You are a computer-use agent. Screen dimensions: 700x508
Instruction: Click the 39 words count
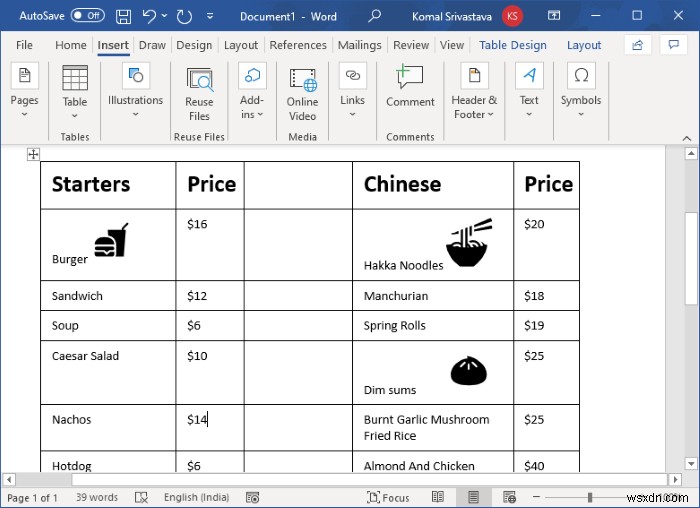click(x=96, y=497)
